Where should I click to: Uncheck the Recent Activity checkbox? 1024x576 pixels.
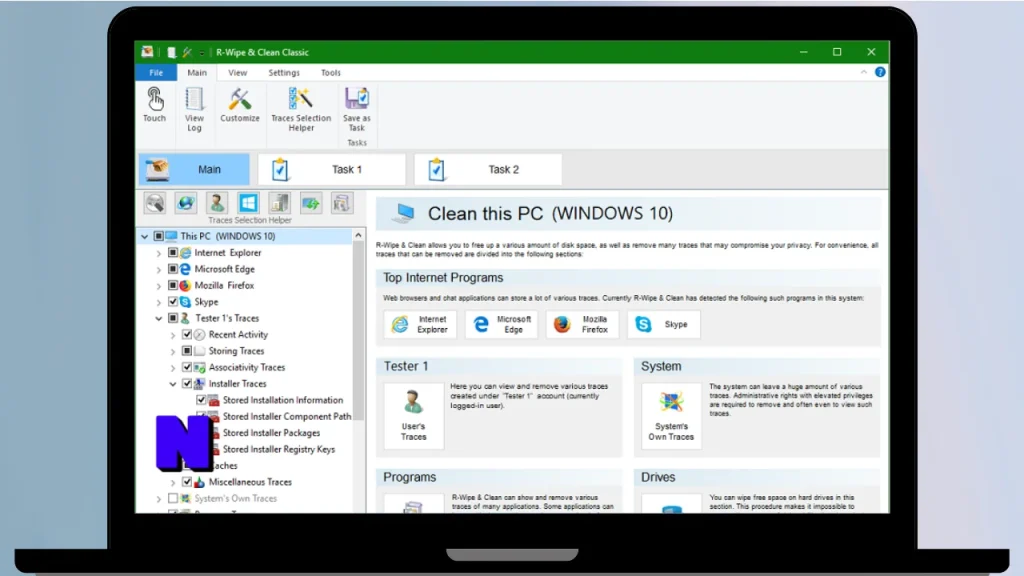(x=187, y=334)
